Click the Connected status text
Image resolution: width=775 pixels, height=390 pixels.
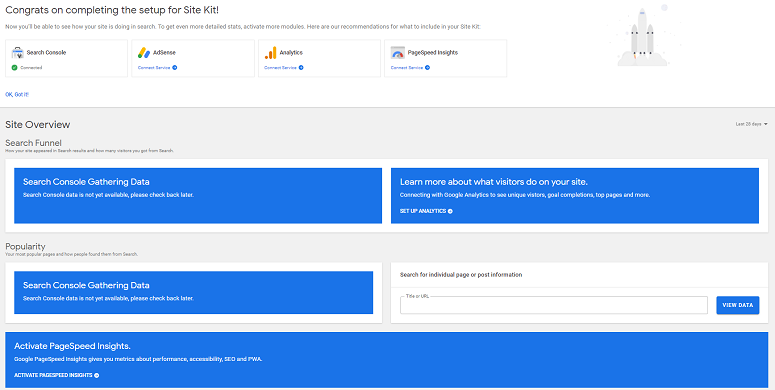[x=31, y=68]
